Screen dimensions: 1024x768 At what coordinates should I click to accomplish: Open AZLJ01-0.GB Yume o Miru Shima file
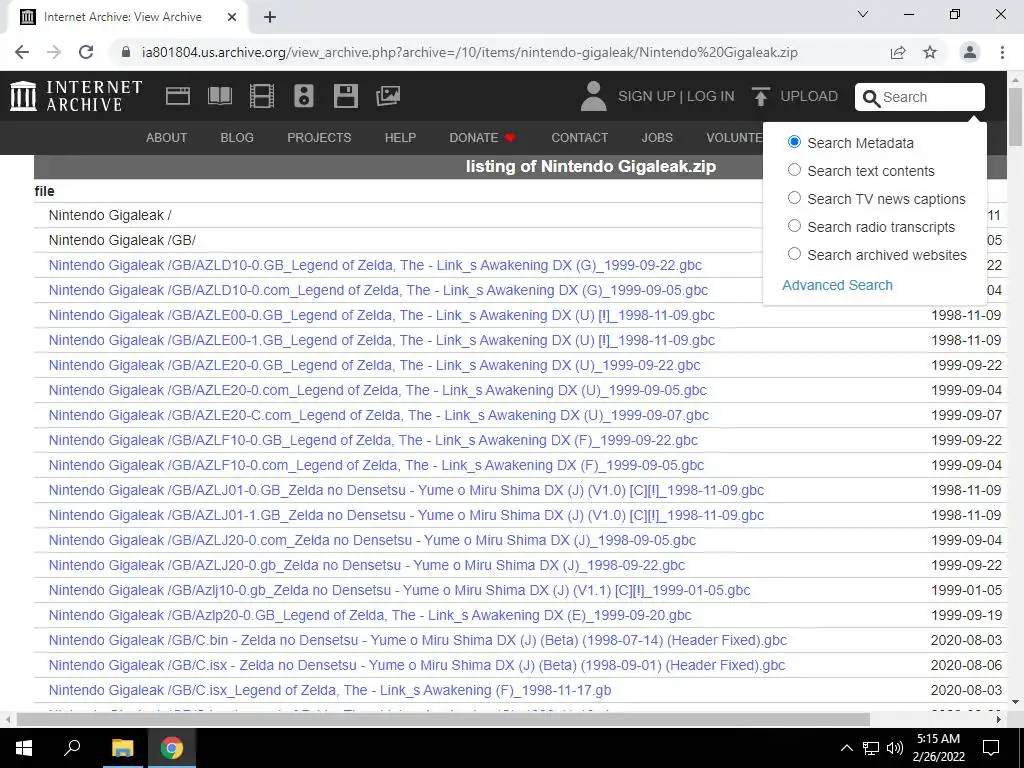click(x=406, y=490)
